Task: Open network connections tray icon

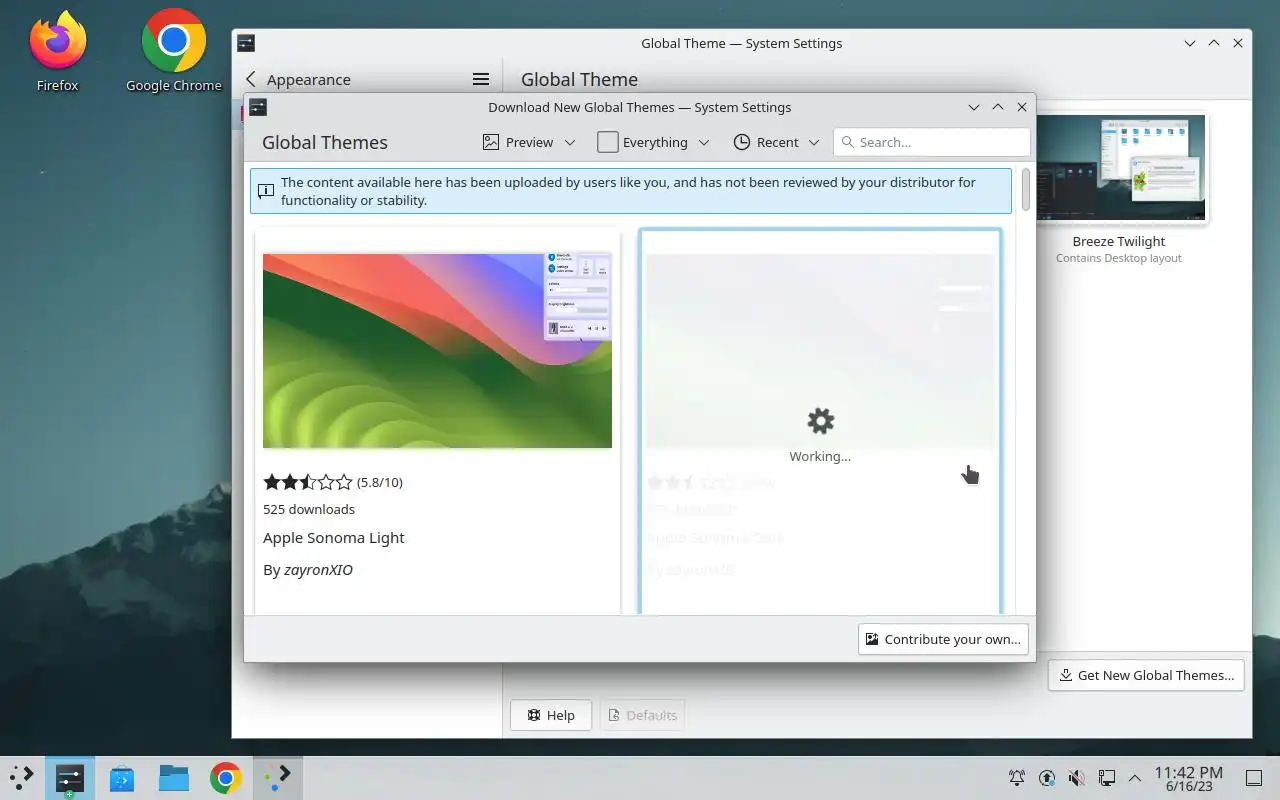Action: pyautogui.click(x=1107, y=777)
